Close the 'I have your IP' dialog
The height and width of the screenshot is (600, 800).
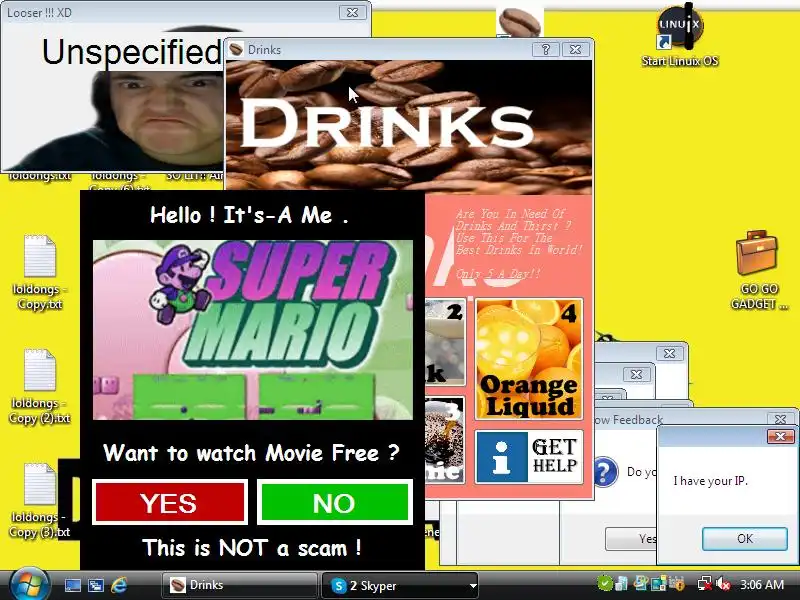[781, 436]
